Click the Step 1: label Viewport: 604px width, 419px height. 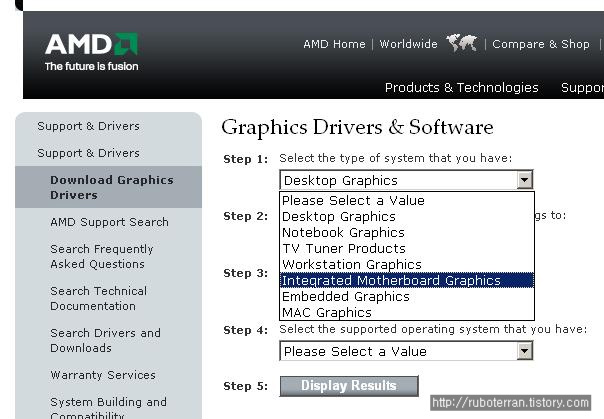[x=245, y=159]
